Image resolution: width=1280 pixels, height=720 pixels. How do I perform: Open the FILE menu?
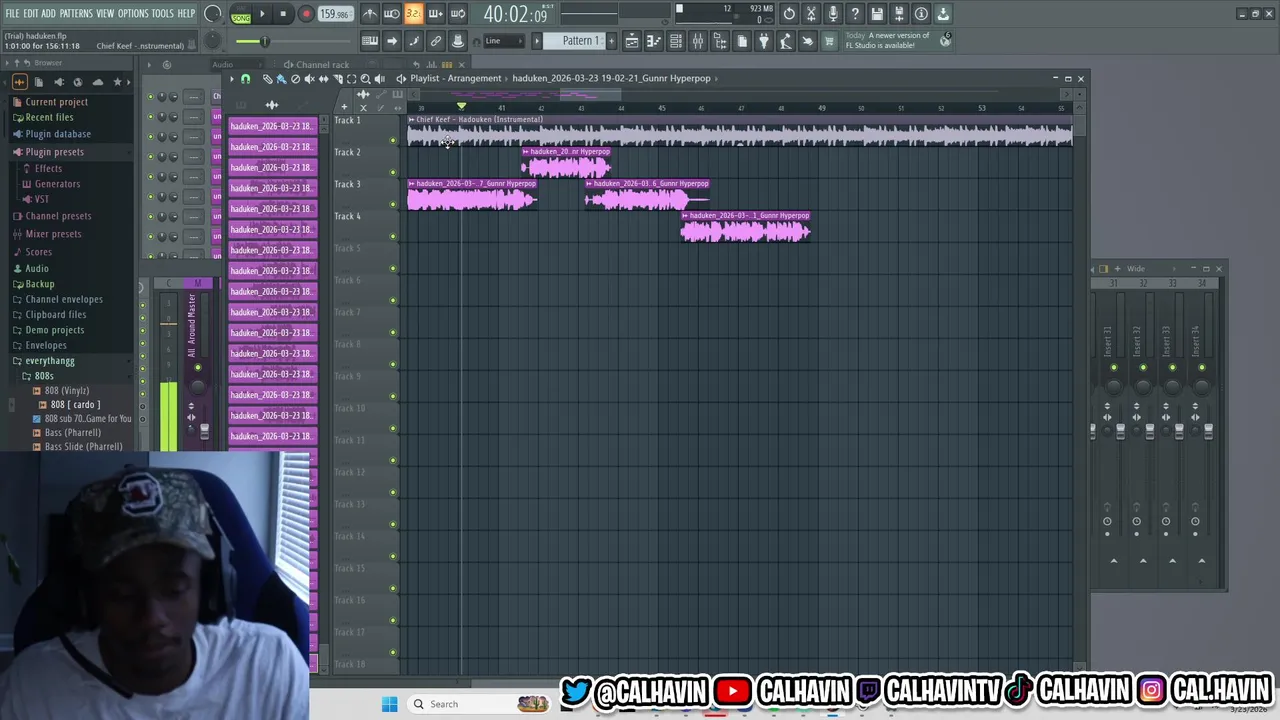pyautogui.click(x=12, y=13)
